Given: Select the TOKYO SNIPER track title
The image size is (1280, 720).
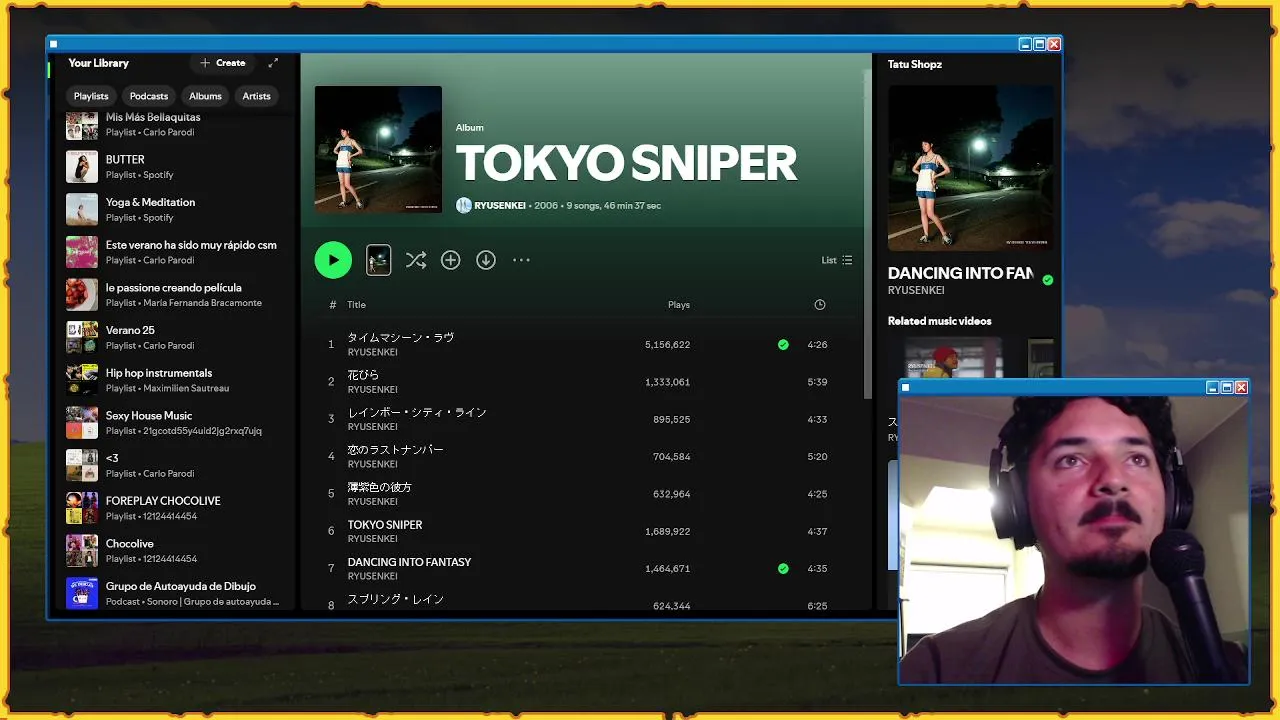Looking at the screenshot, I should coord(385,525).
